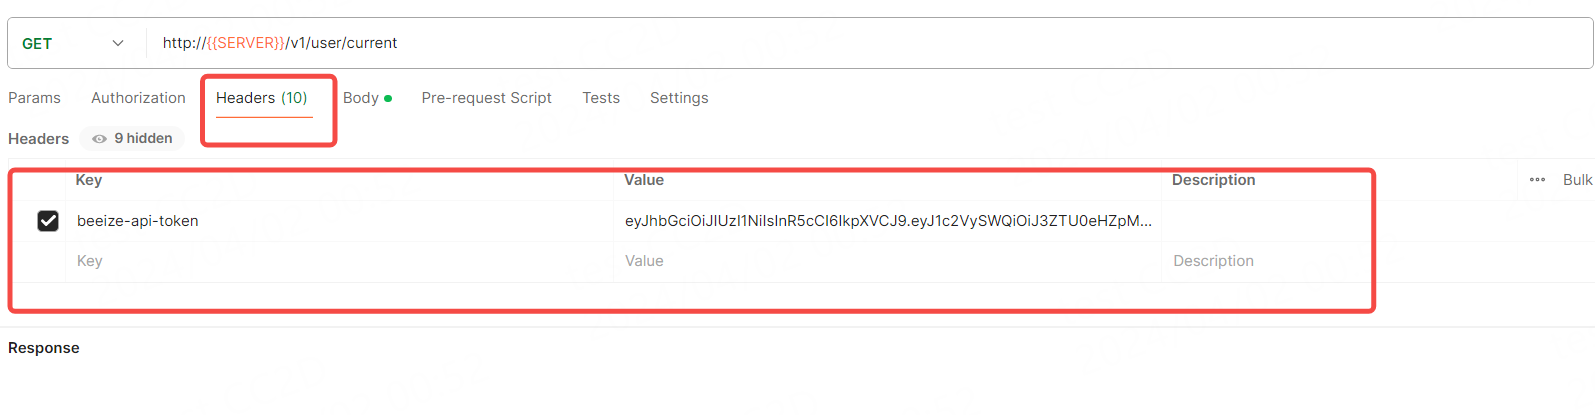The width and height of the screenshot is (1595, 415).
Task: Edit the beeize-api-token key cell
Action: (x=339, y=221)
